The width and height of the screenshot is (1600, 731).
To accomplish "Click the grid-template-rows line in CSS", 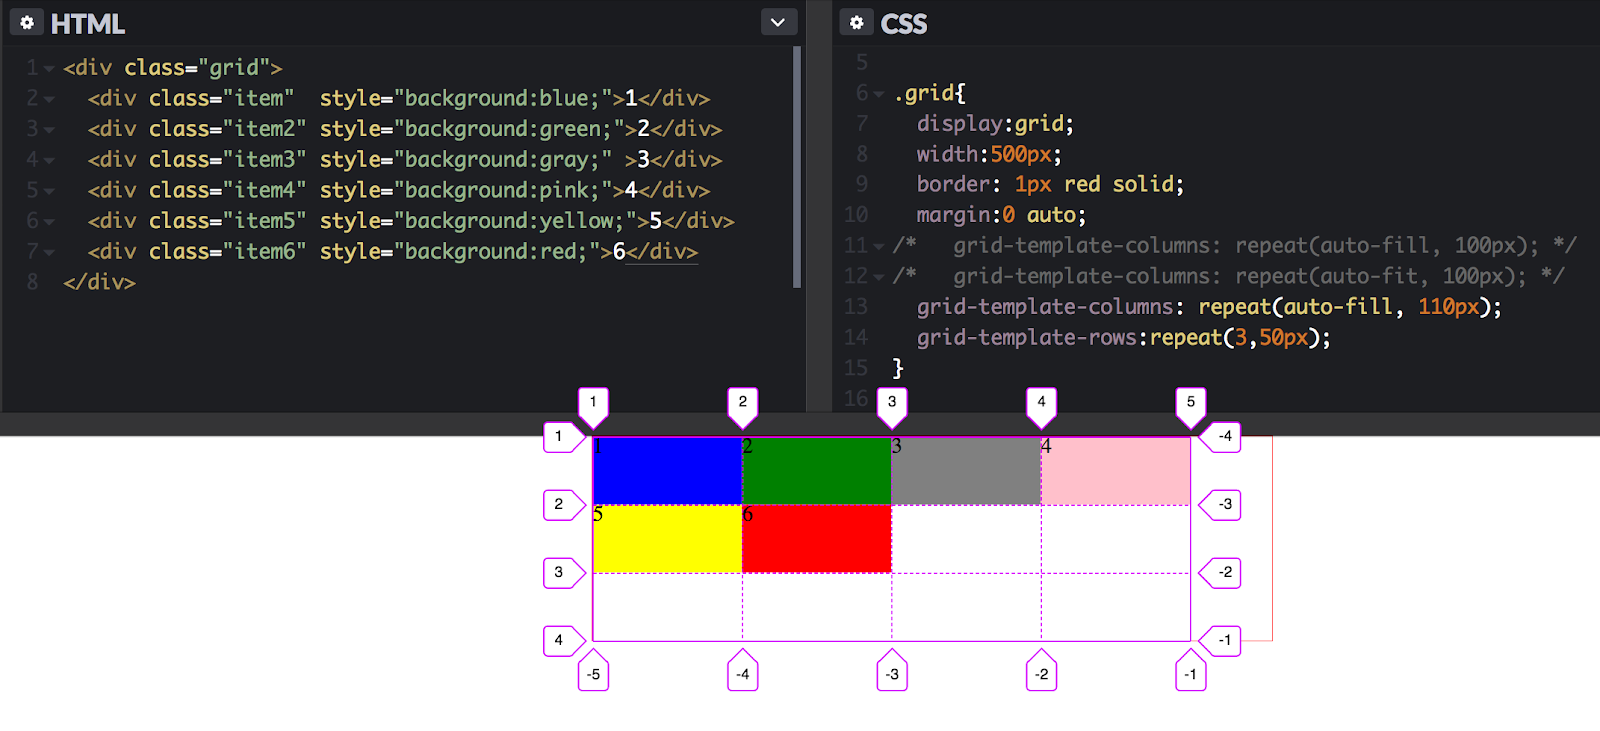I will 1123,338.
